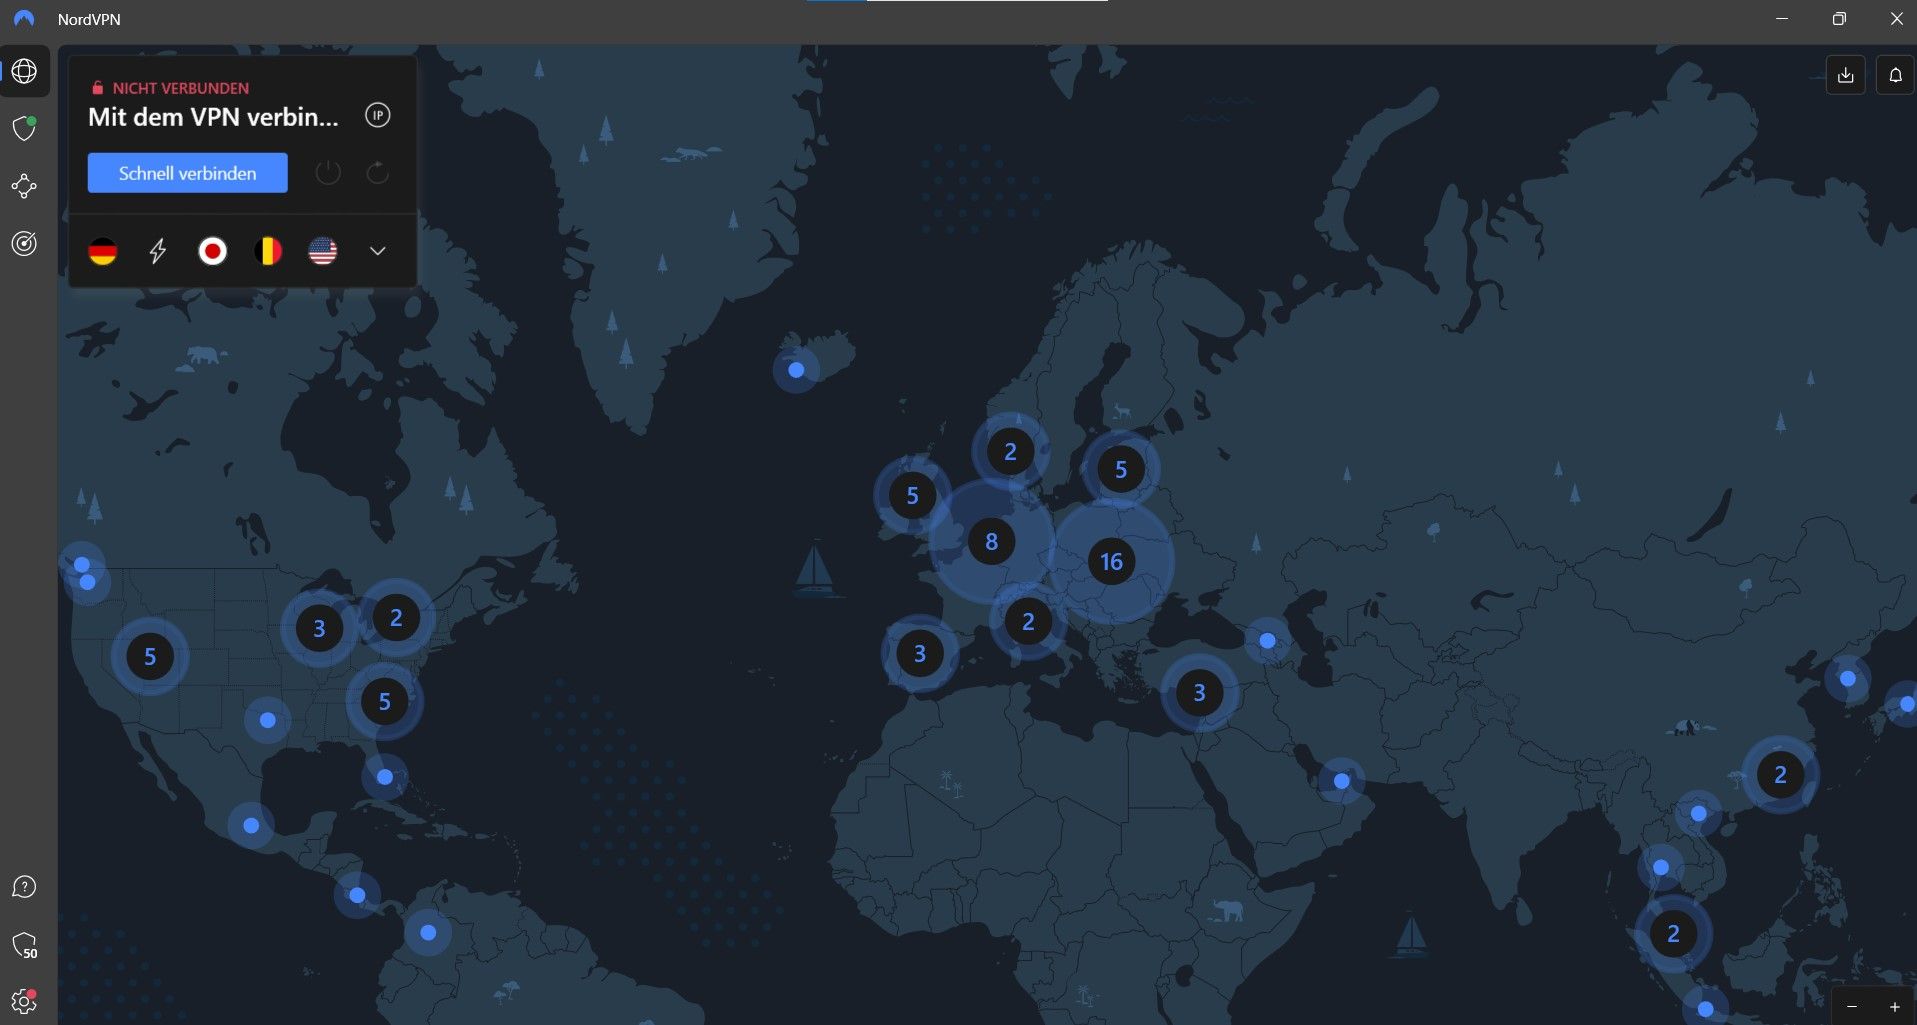Image resolution: width=1917 pixels, height=1025 pixels.
Task: Open the 2-server cluster near Malaysia
Action: [x=1673, y=933]
